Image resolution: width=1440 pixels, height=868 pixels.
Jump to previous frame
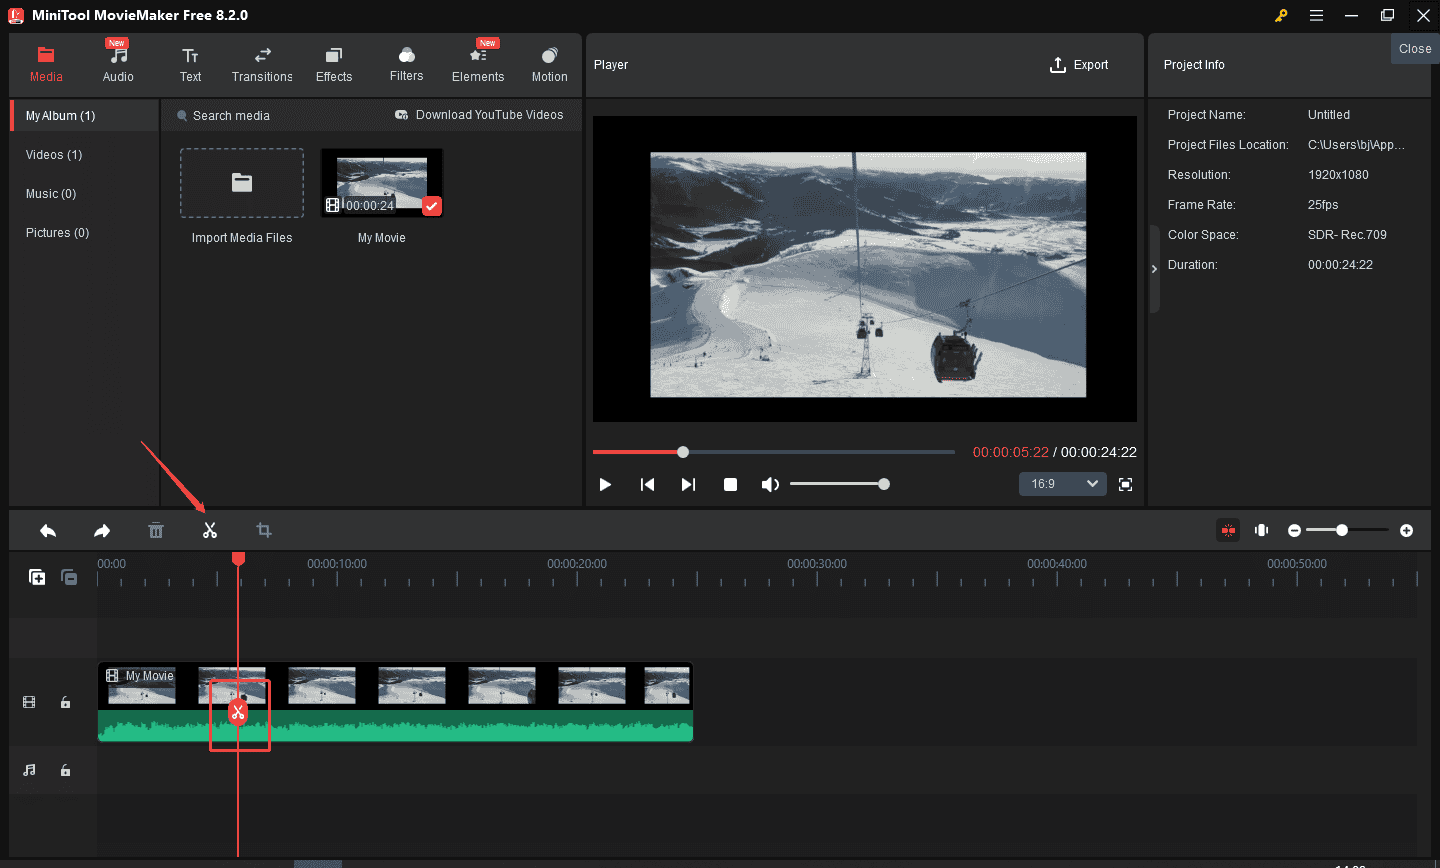647,484
